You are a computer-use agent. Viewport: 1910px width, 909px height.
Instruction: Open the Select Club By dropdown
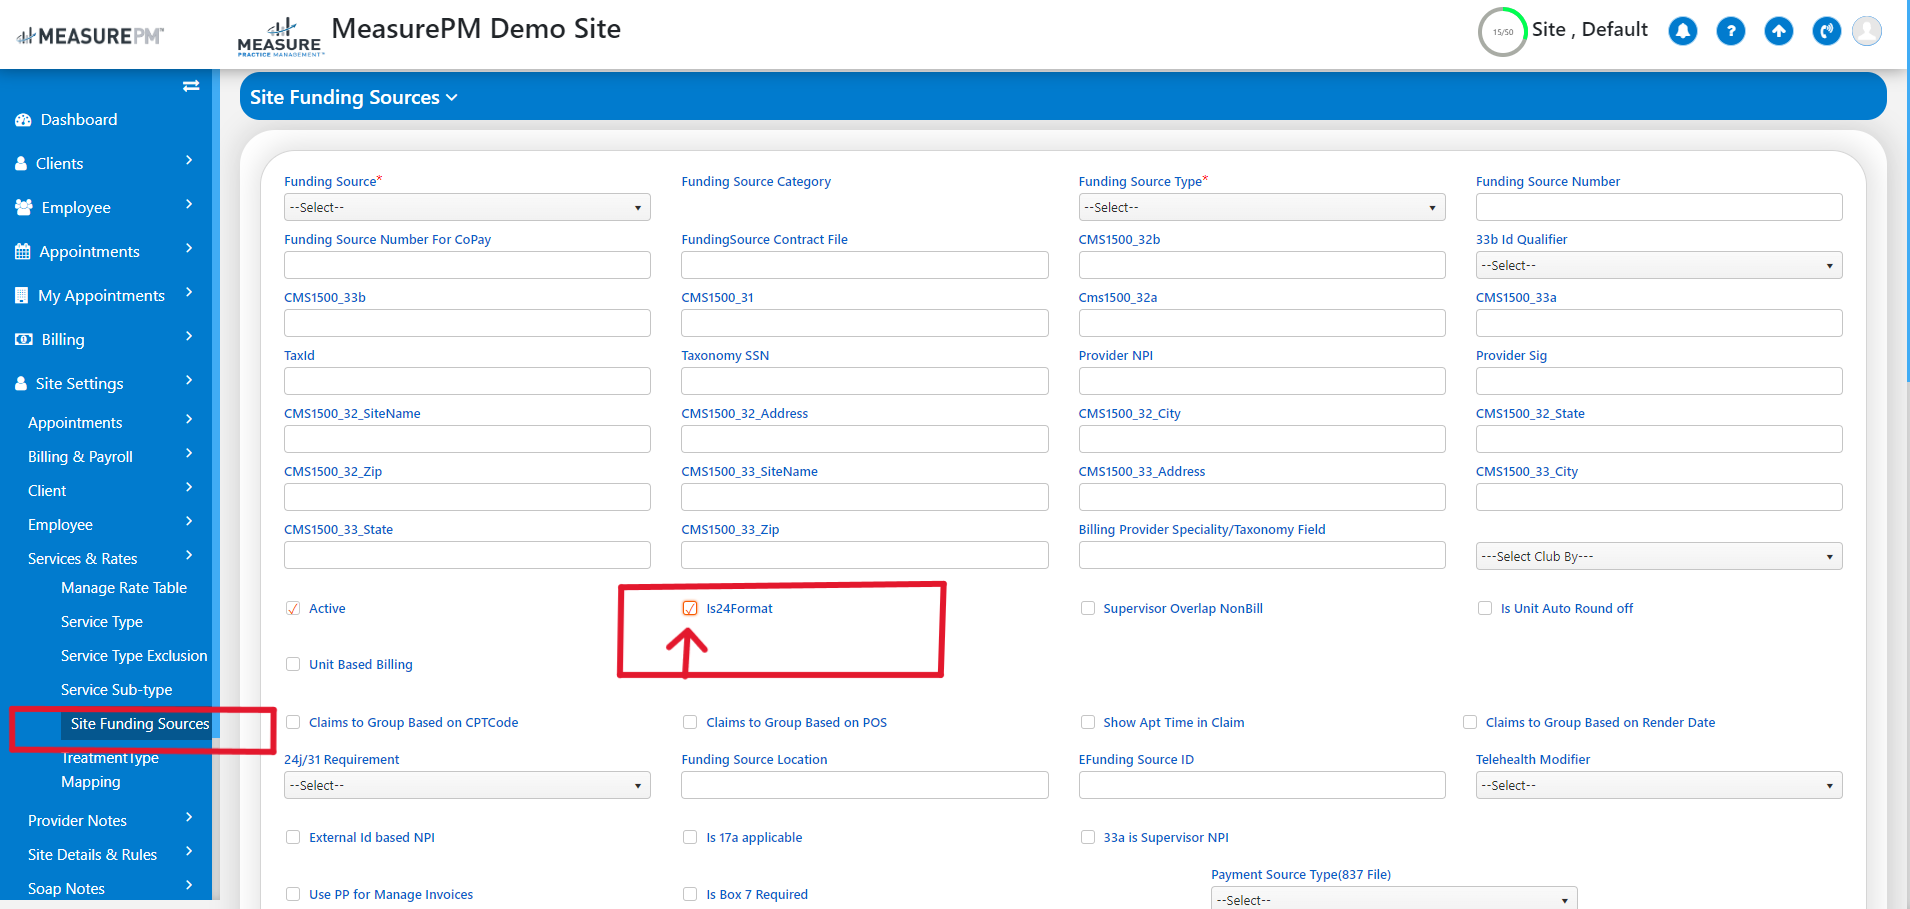pyautogui.click(x=1659, y=556)
